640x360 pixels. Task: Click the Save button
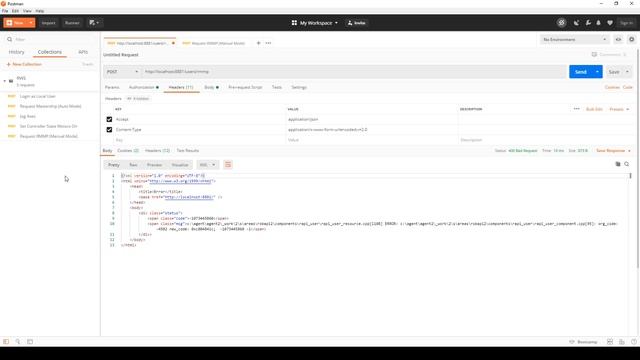click(x=614, y=72)
